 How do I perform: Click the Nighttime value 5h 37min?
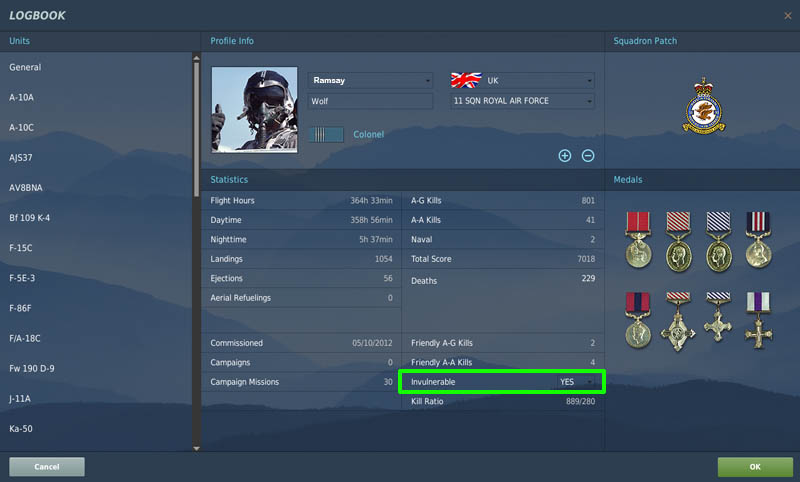(x=376, y=239)
